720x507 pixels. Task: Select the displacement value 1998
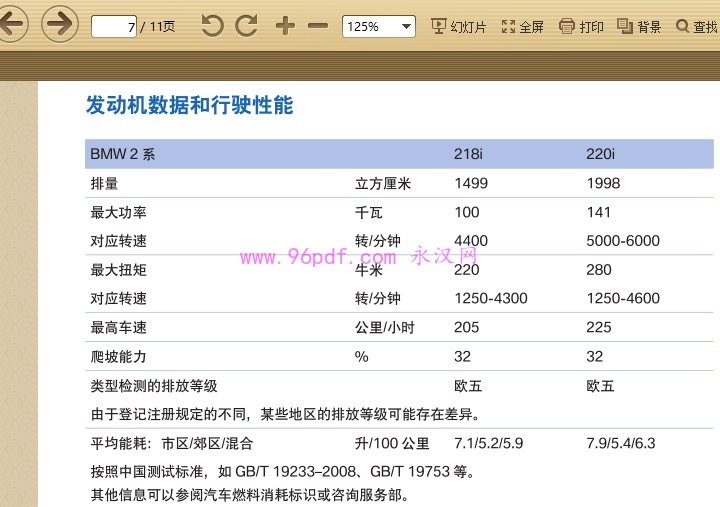pyautogui.click(x=603, y=183)
